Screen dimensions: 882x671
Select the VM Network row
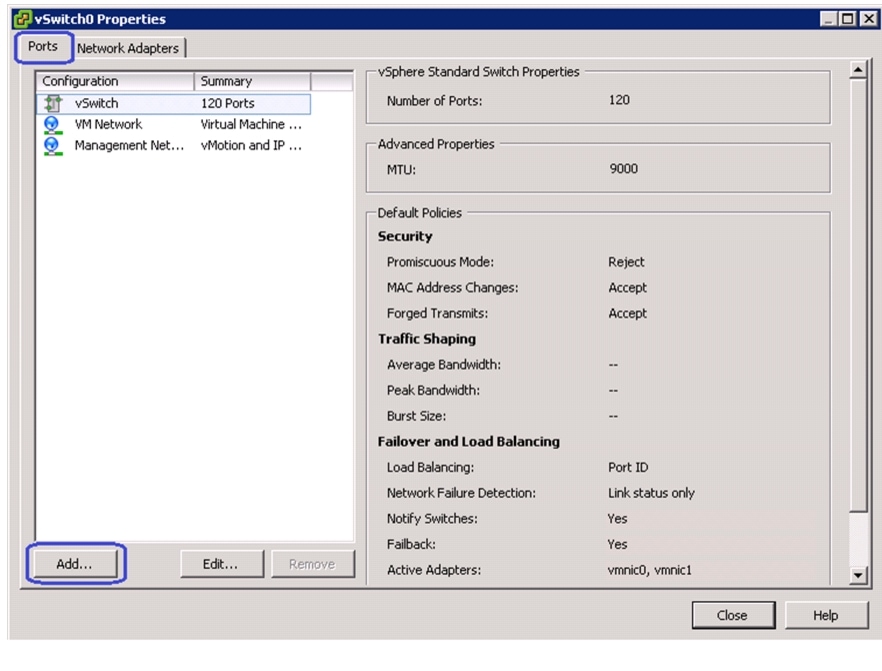(x=174, y=124)
